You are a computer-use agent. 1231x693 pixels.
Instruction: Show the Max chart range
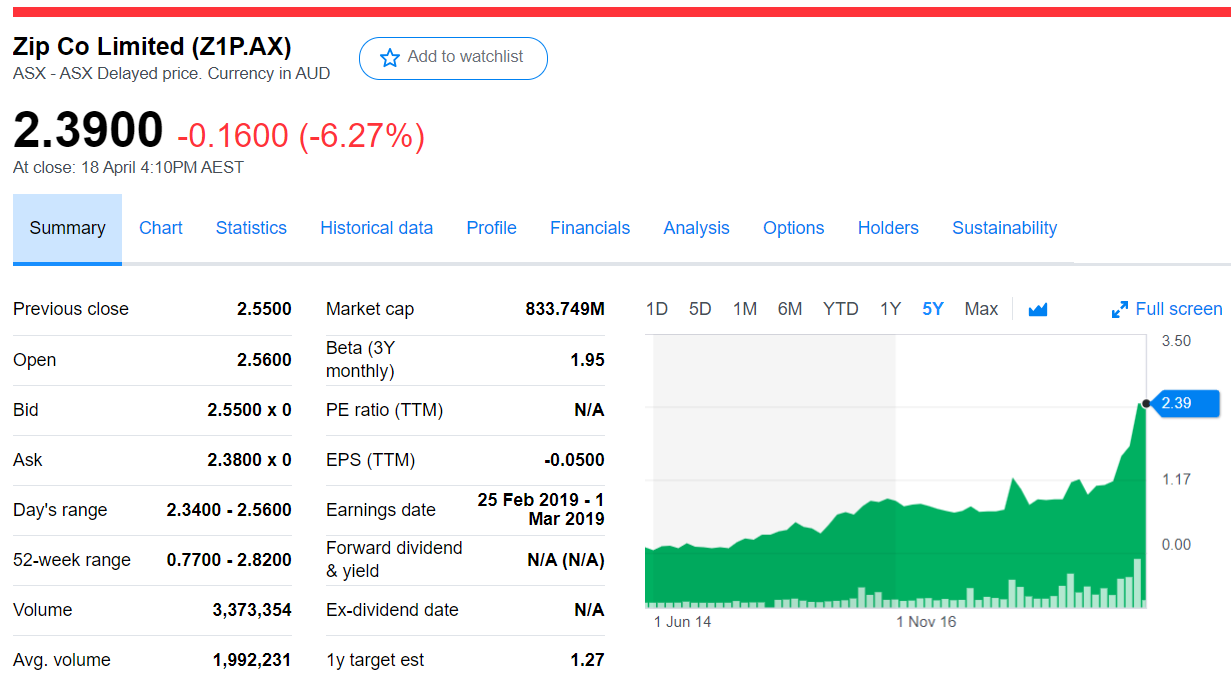981,309
